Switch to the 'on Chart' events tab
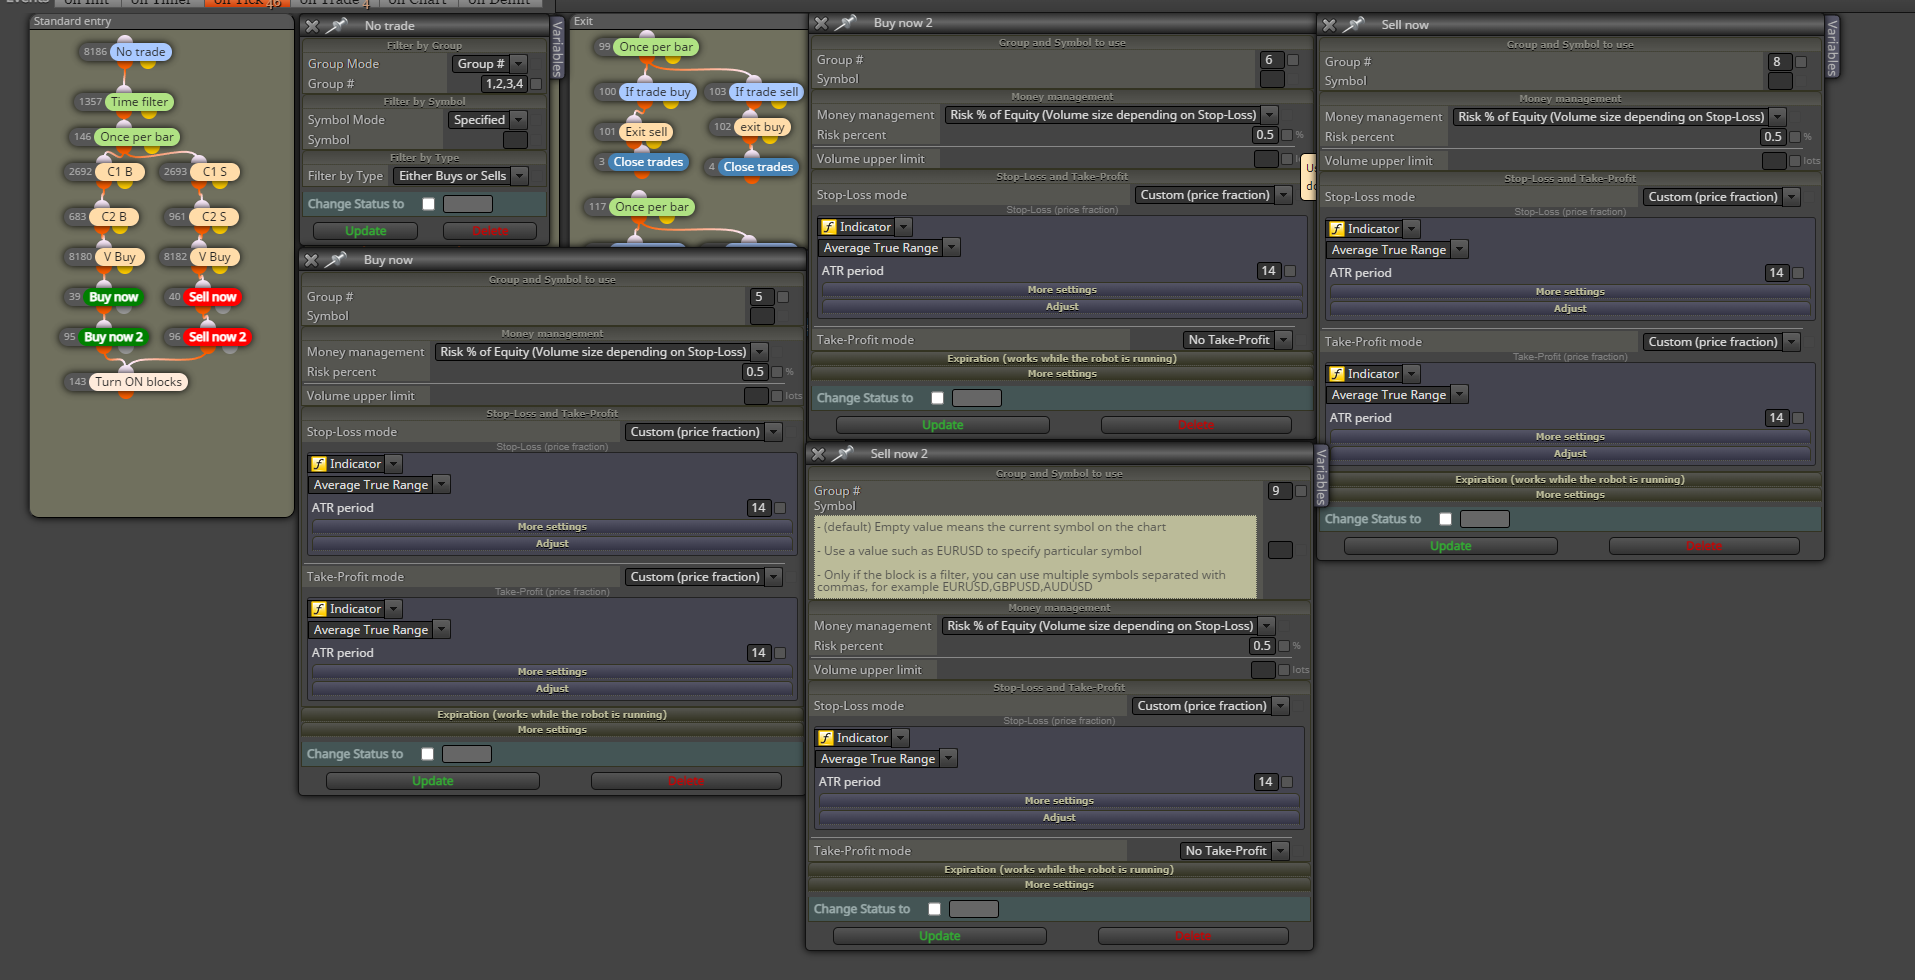Screen dimensions: 1915x980 click(417, 3)
